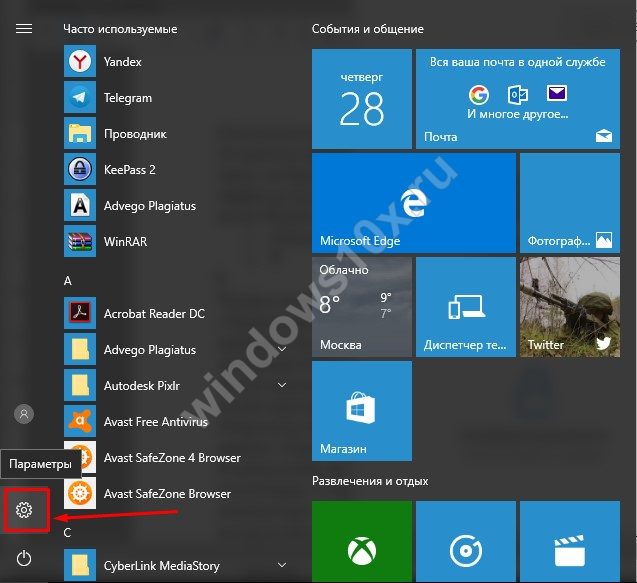
Task: Open the Почта mail tile
Action: (518, 99)
